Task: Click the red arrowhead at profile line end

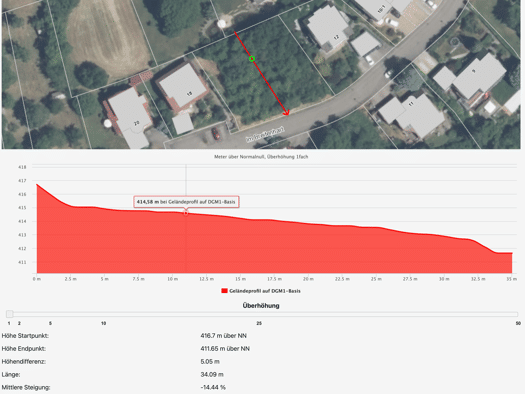Action: pos(286,113)
